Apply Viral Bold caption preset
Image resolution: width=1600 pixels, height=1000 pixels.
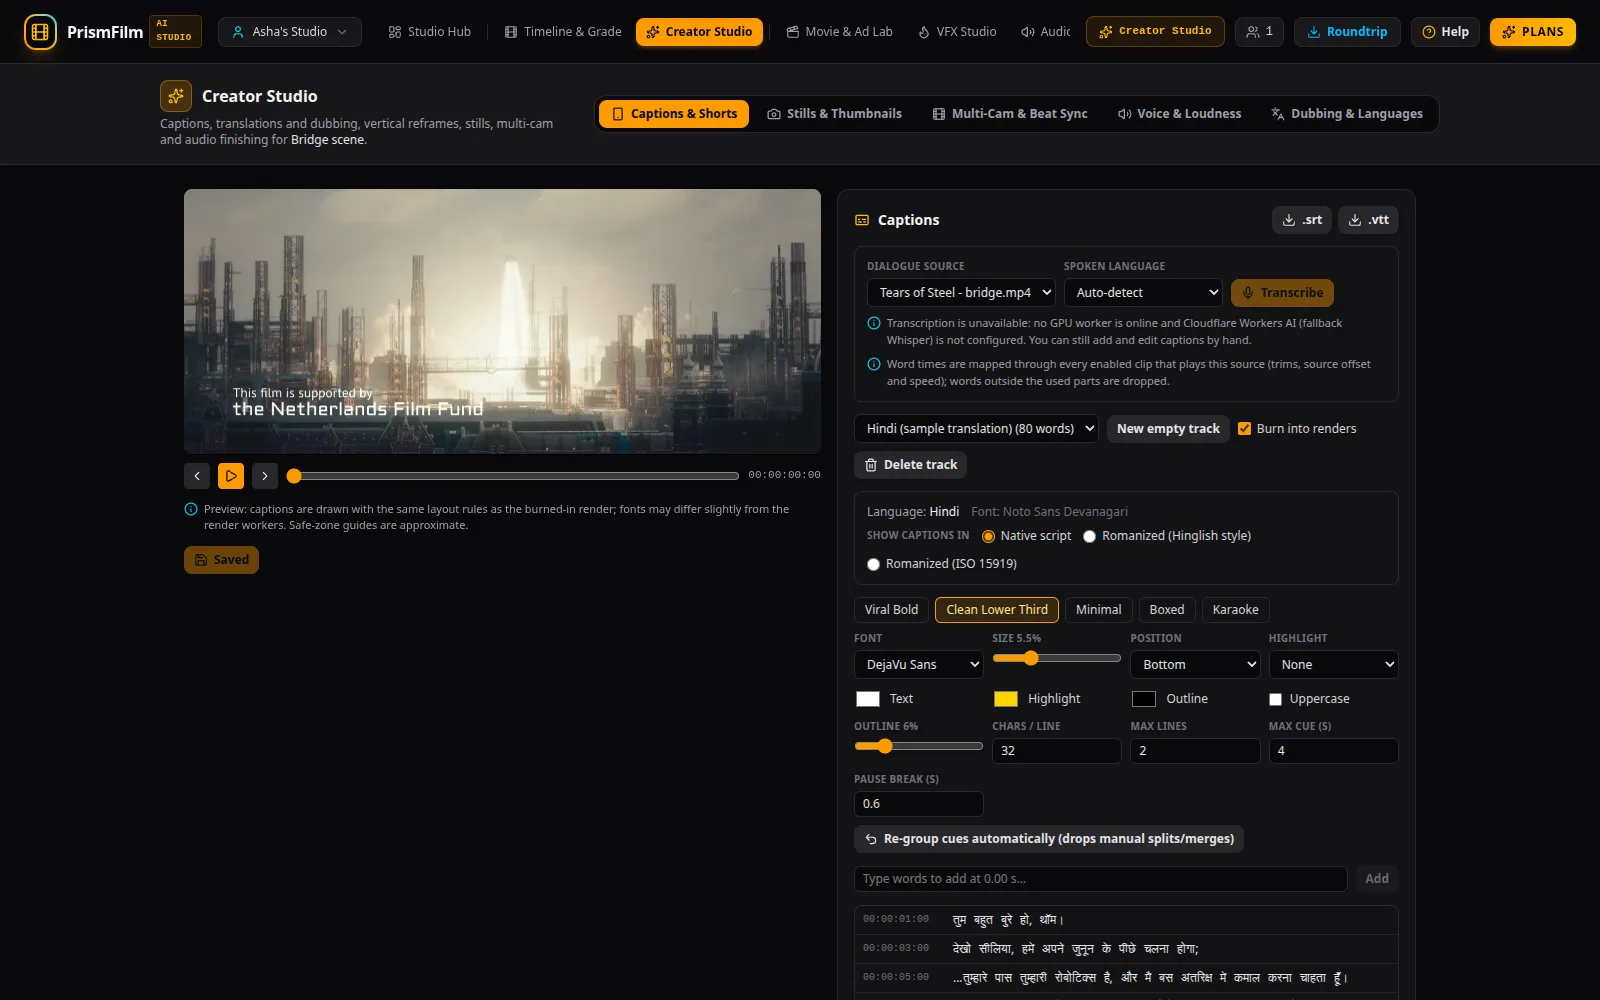click(891, 610)
